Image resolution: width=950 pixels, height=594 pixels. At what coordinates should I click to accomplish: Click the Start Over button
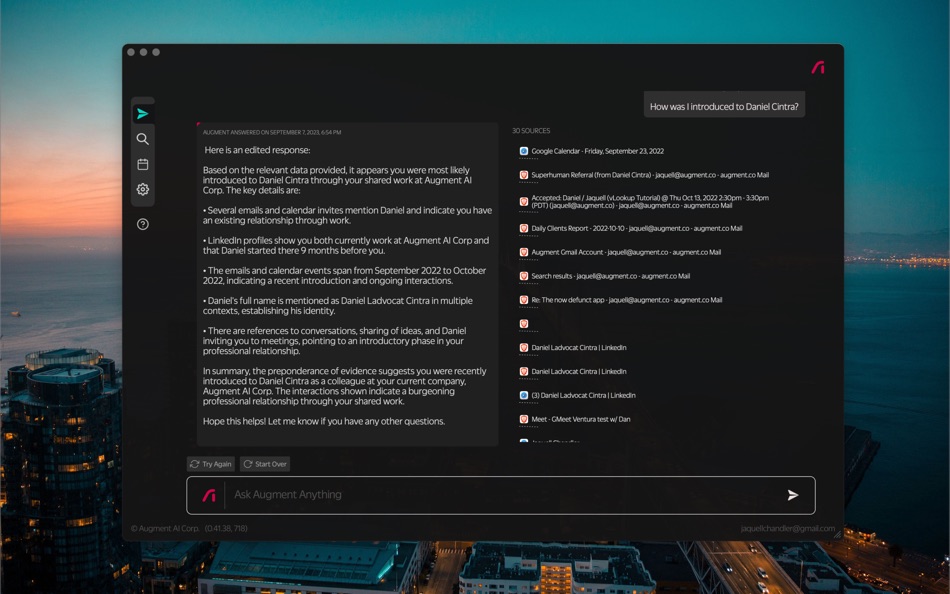pyautogui.click(x=265, y=464)
